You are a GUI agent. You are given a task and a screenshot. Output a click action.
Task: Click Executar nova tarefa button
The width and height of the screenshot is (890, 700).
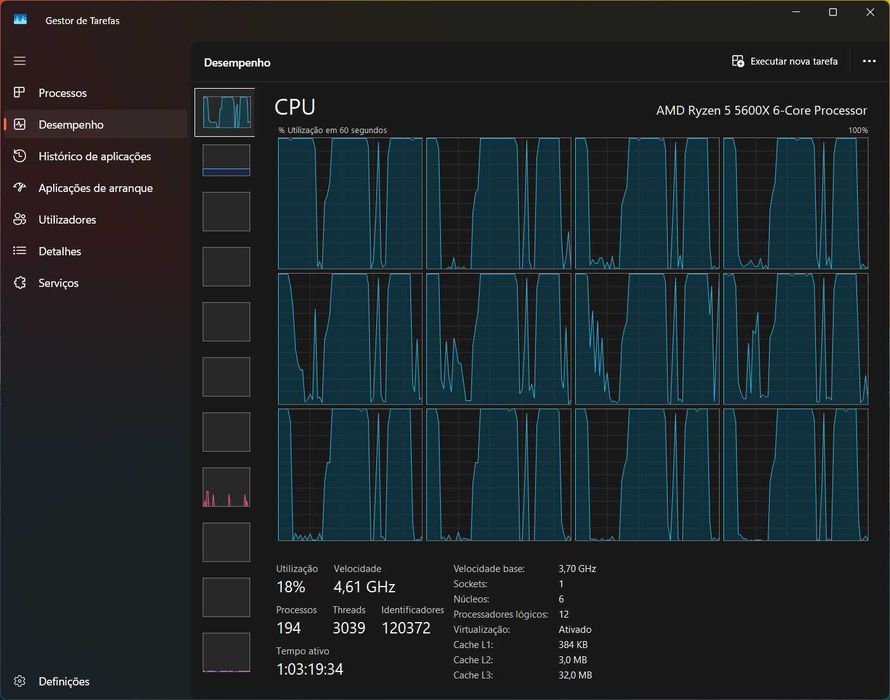coord(784,61)
